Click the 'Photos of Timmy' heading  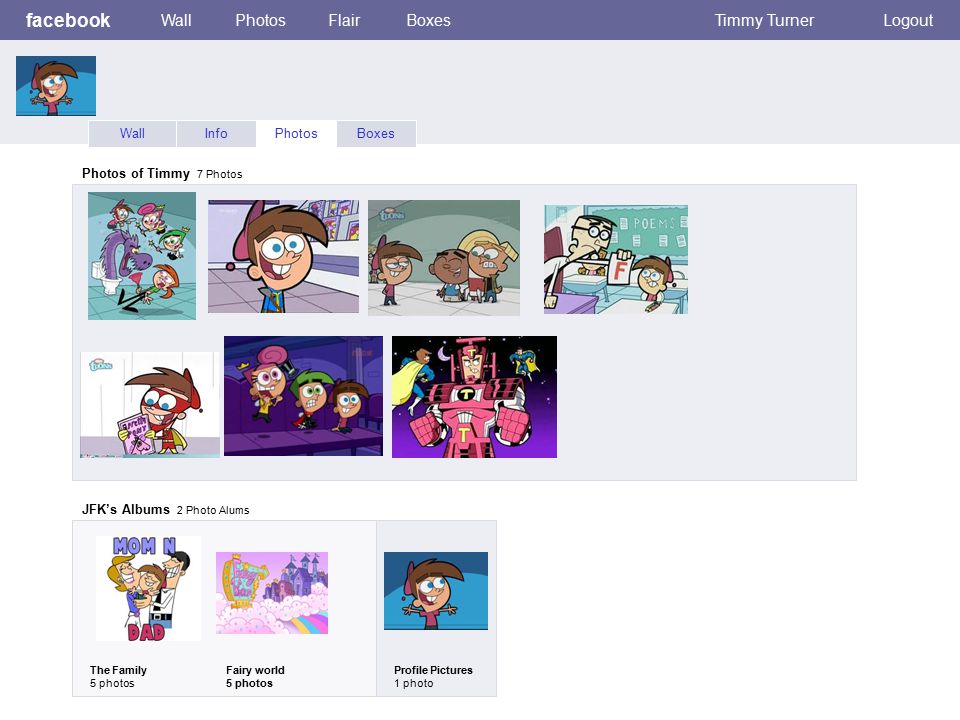click(136, 173)
